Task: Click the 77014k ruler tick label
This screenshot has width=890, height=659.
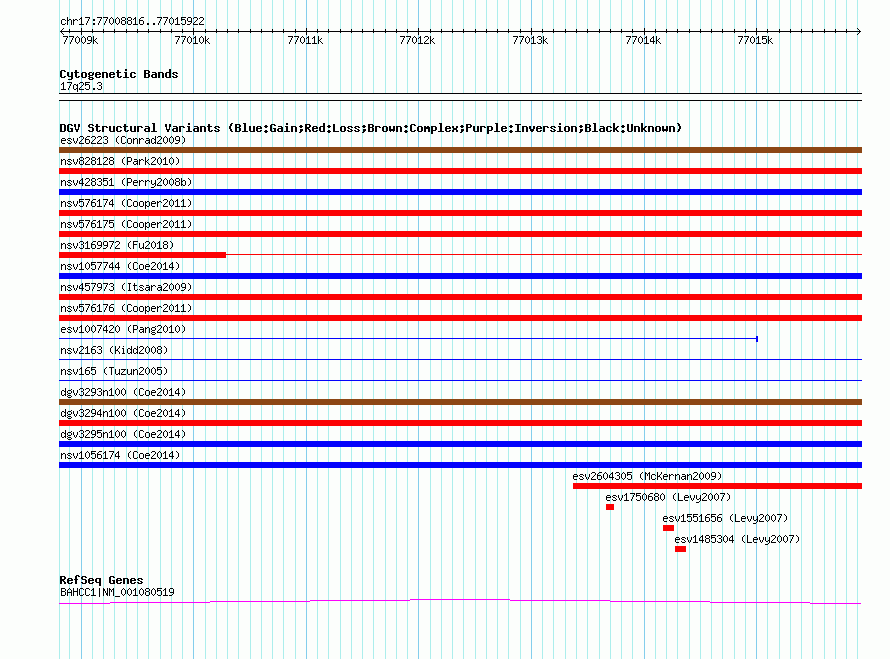Action: click(642, 41)
